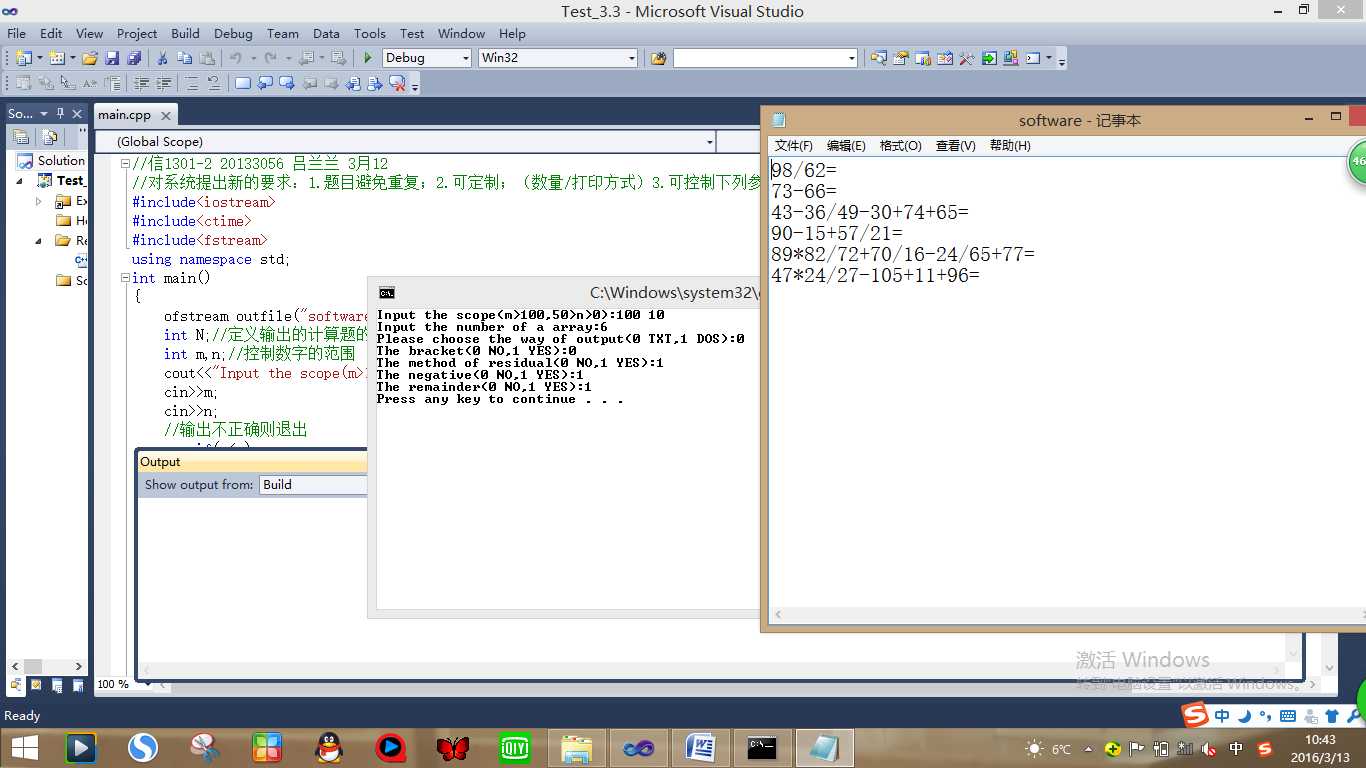Select the Test_ project node in Solution Explorer
This screenshot has width=1366, height=768.
click(62, 181)
